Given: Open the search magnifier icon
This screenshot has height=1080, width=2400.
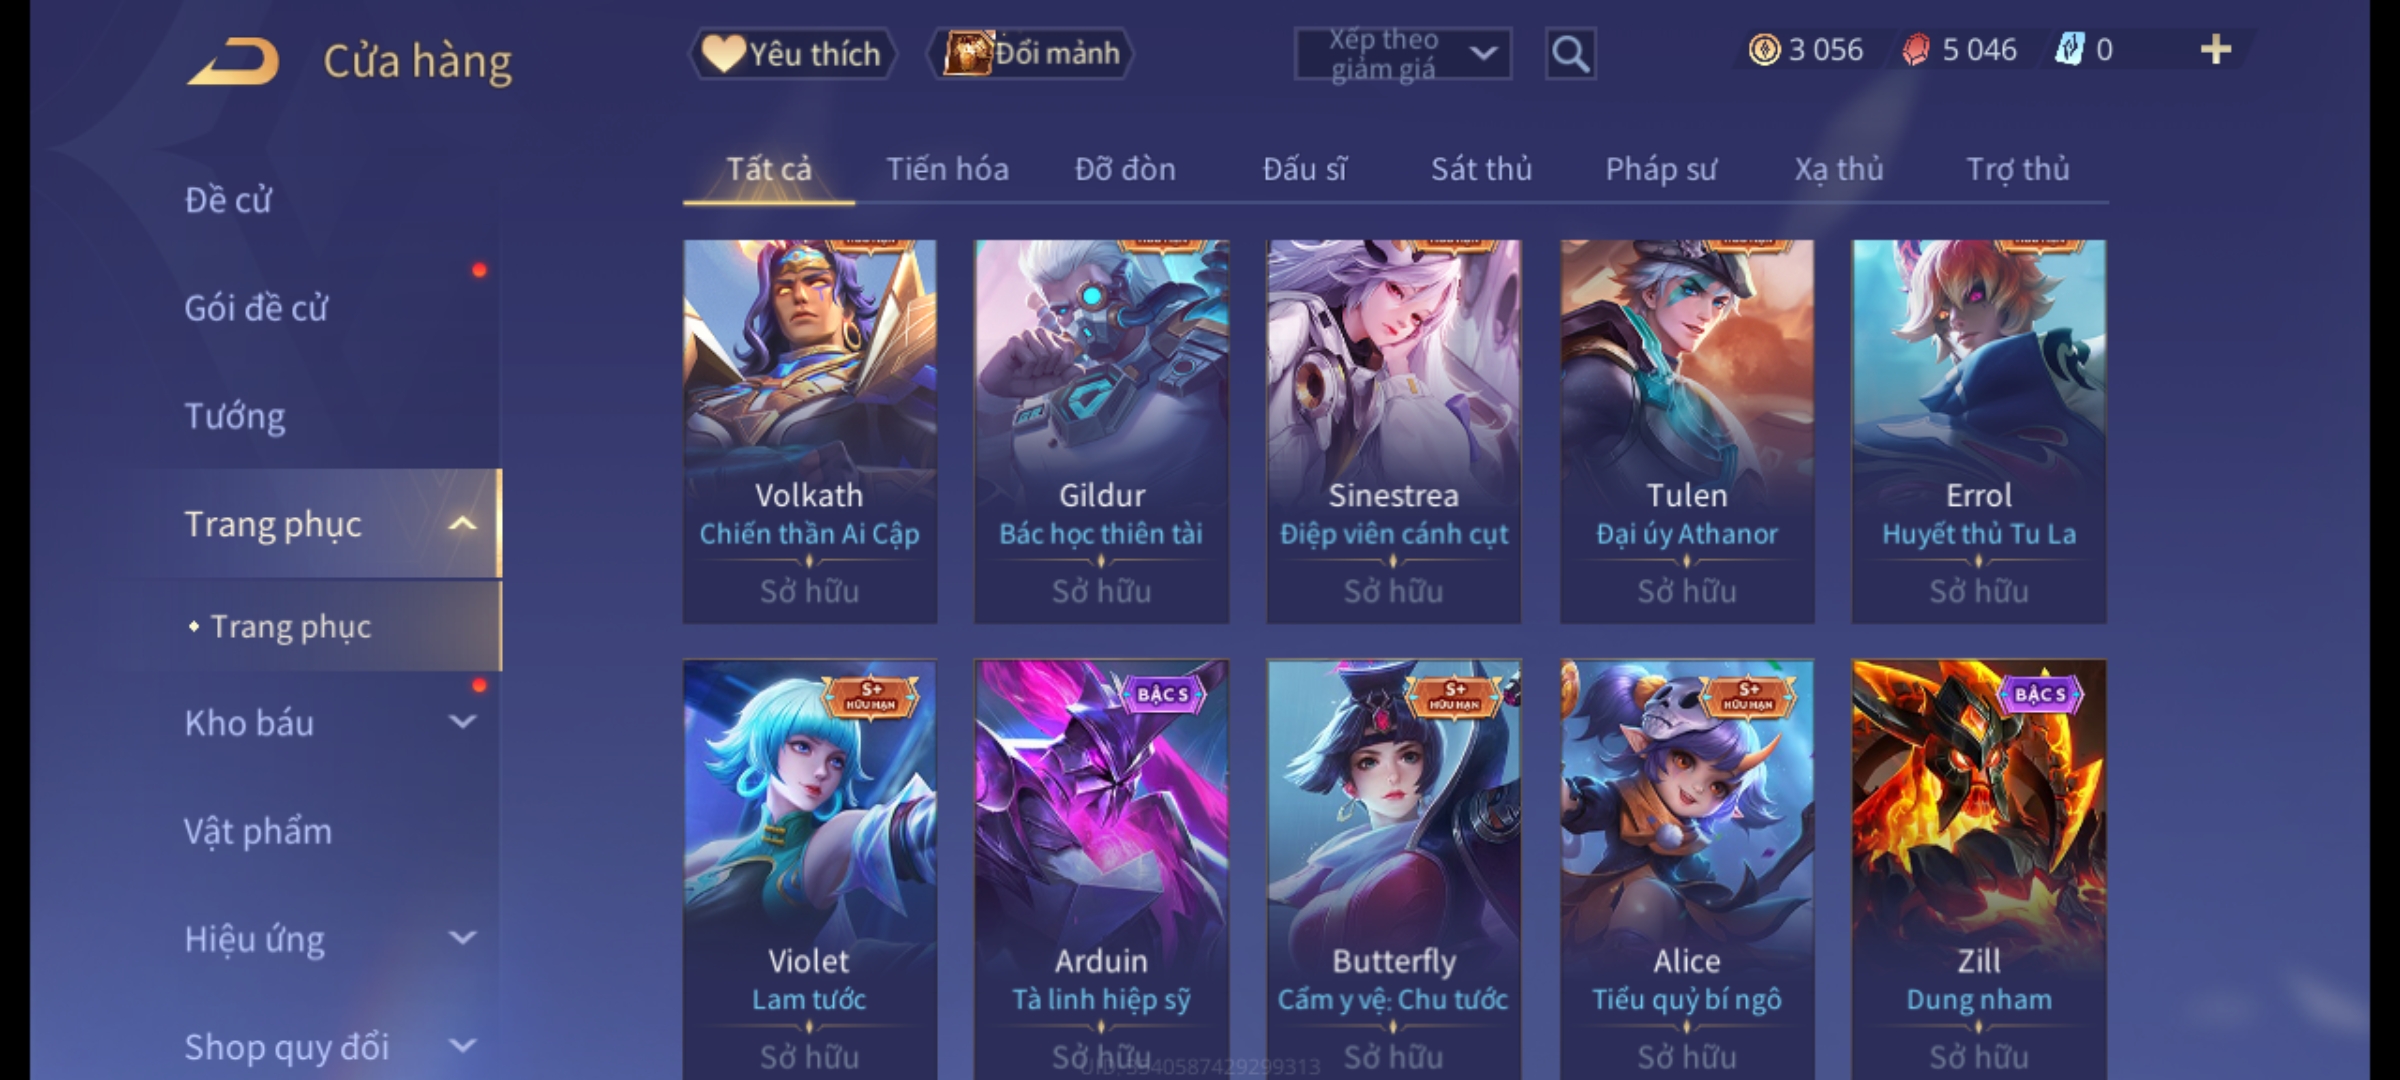Looking at the screenshot, I should point(1570,54).
